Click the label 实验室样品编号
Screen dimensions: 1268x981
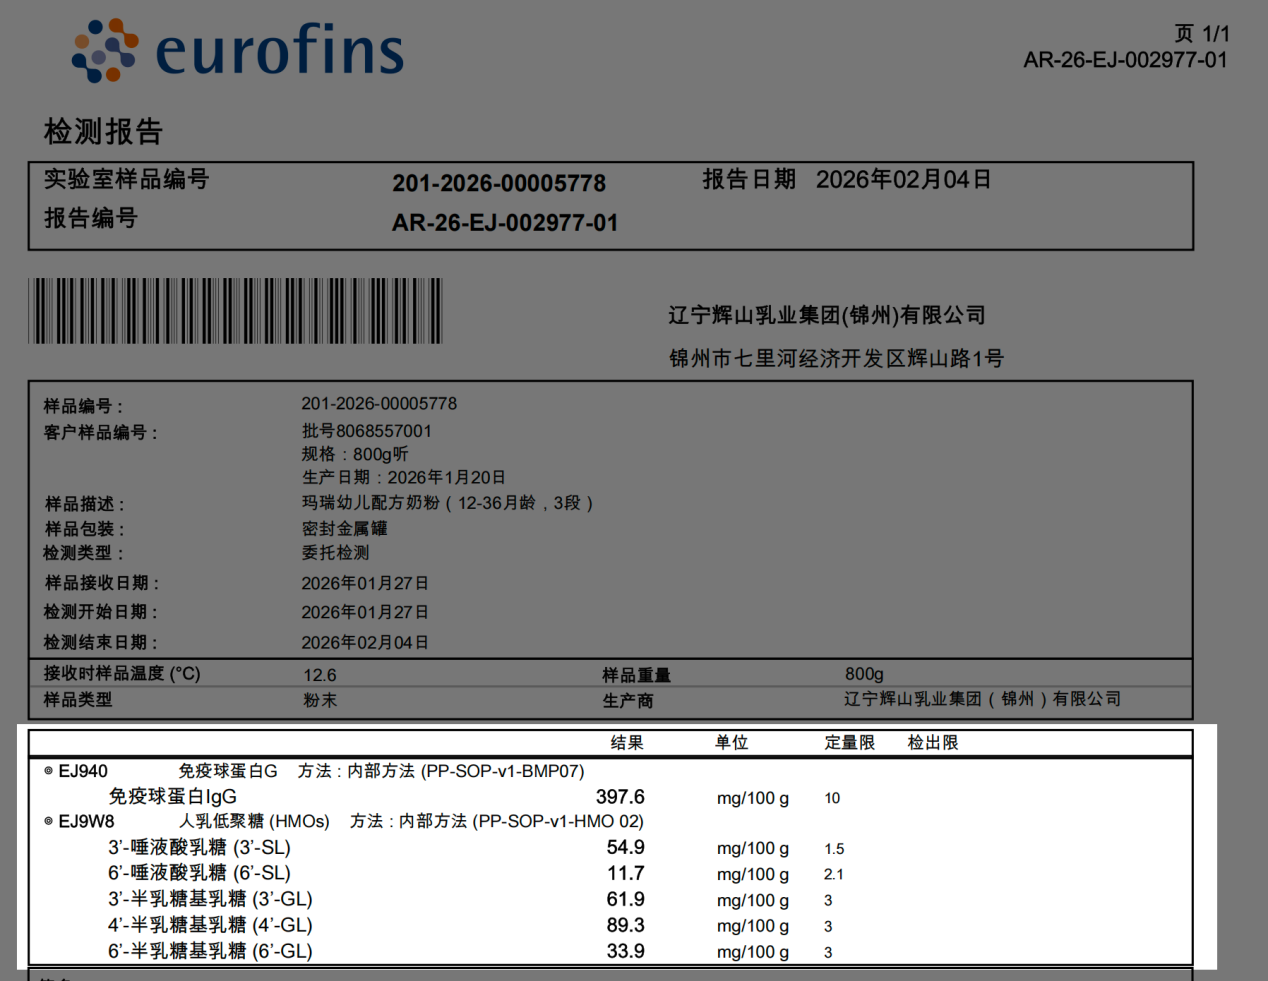[126, 179]
